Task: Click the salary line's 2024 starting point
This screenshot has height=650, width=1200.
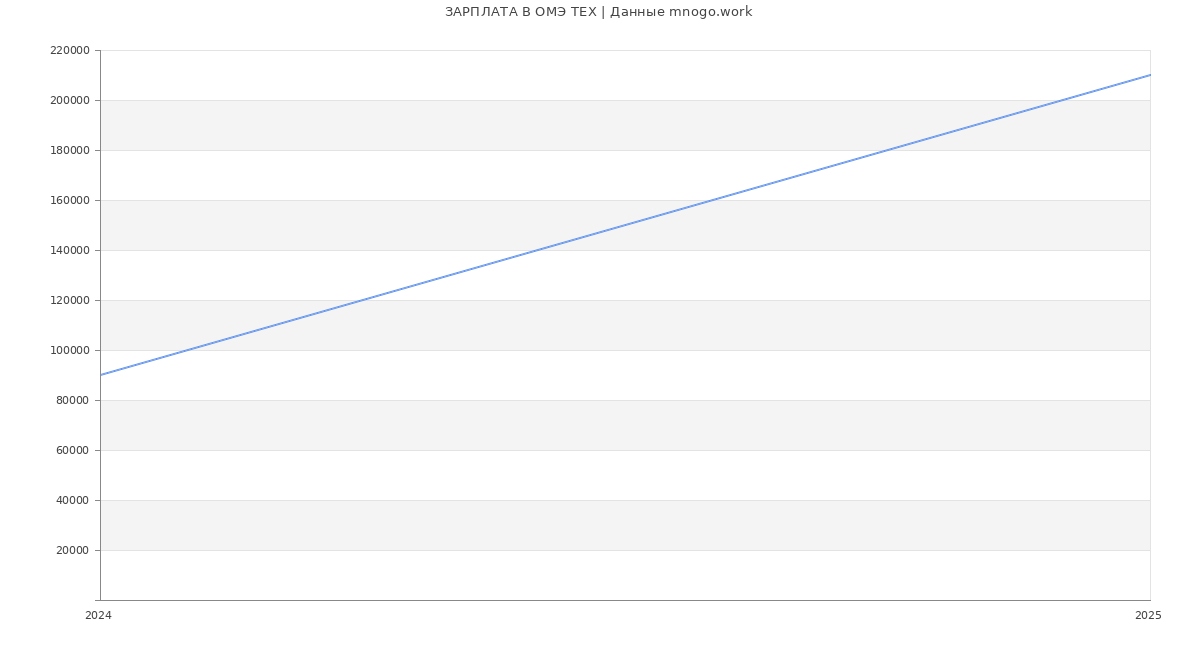Action: coord(101,375)
